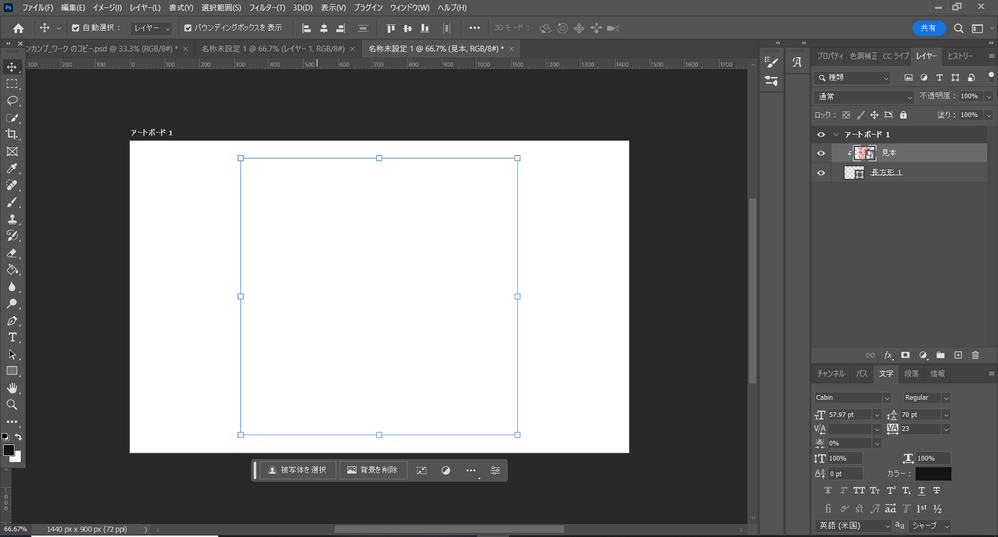The image size is (998, 537).
Task: Add a layer style with fx icon
Action: pyautogui.click(x=888, y=355)
